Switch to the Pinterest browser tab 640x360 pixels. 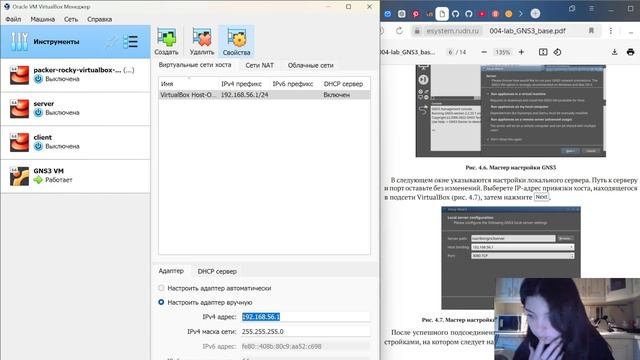pyautogui.click(x=416, y=14)
